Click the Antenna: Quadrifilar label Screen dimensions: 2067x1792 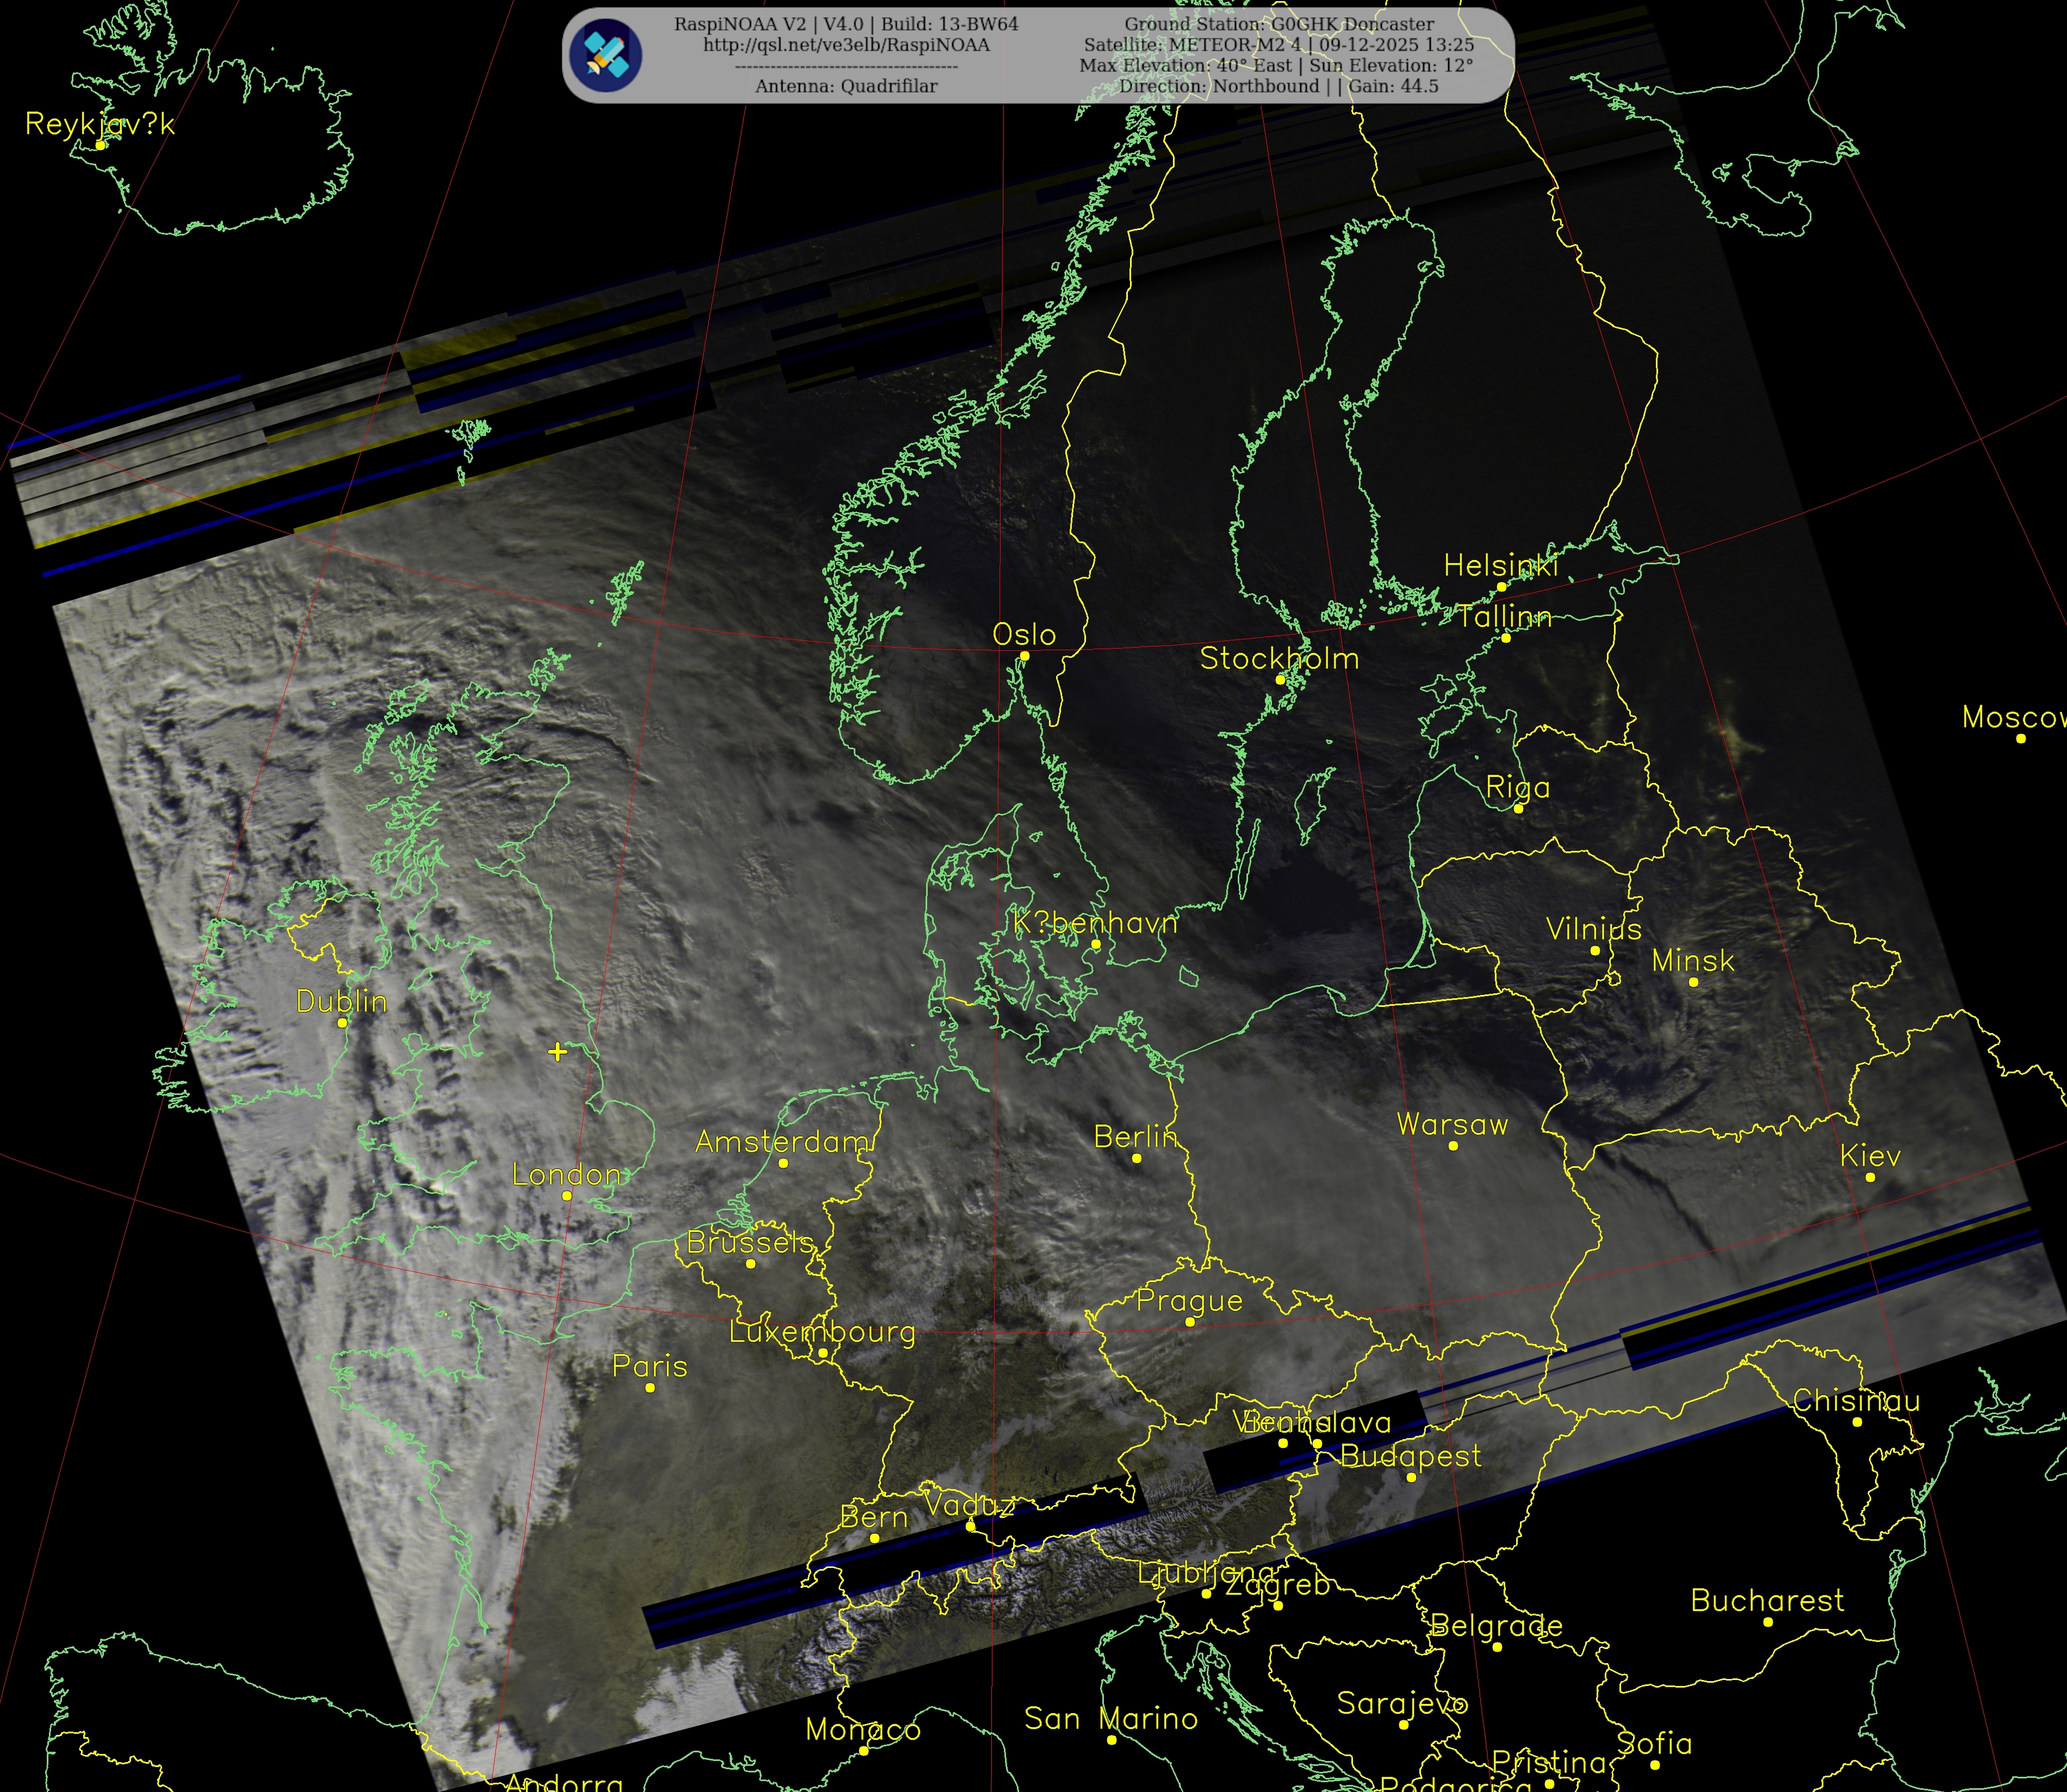pyautogui.click(x=846, y=86)
